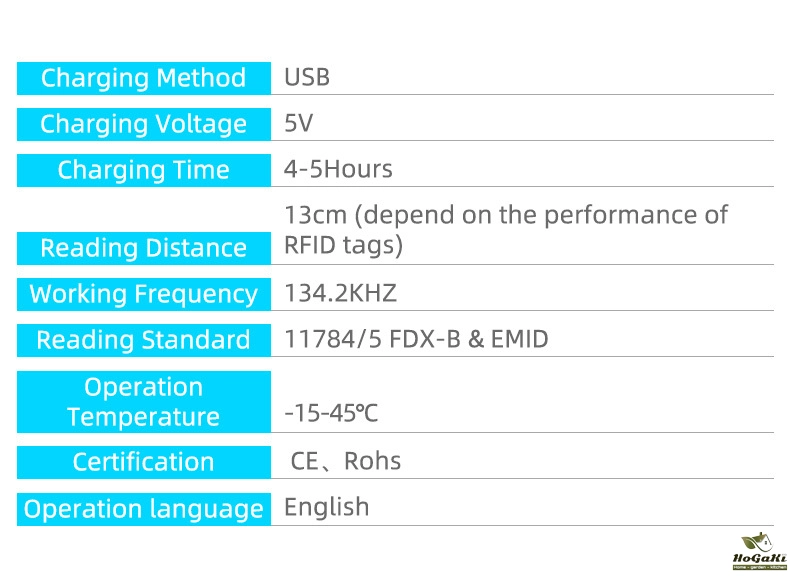This screenshot has height=584, width=790.
Task: Click the Charging Time label cell
Action: [x=144, y=170]
